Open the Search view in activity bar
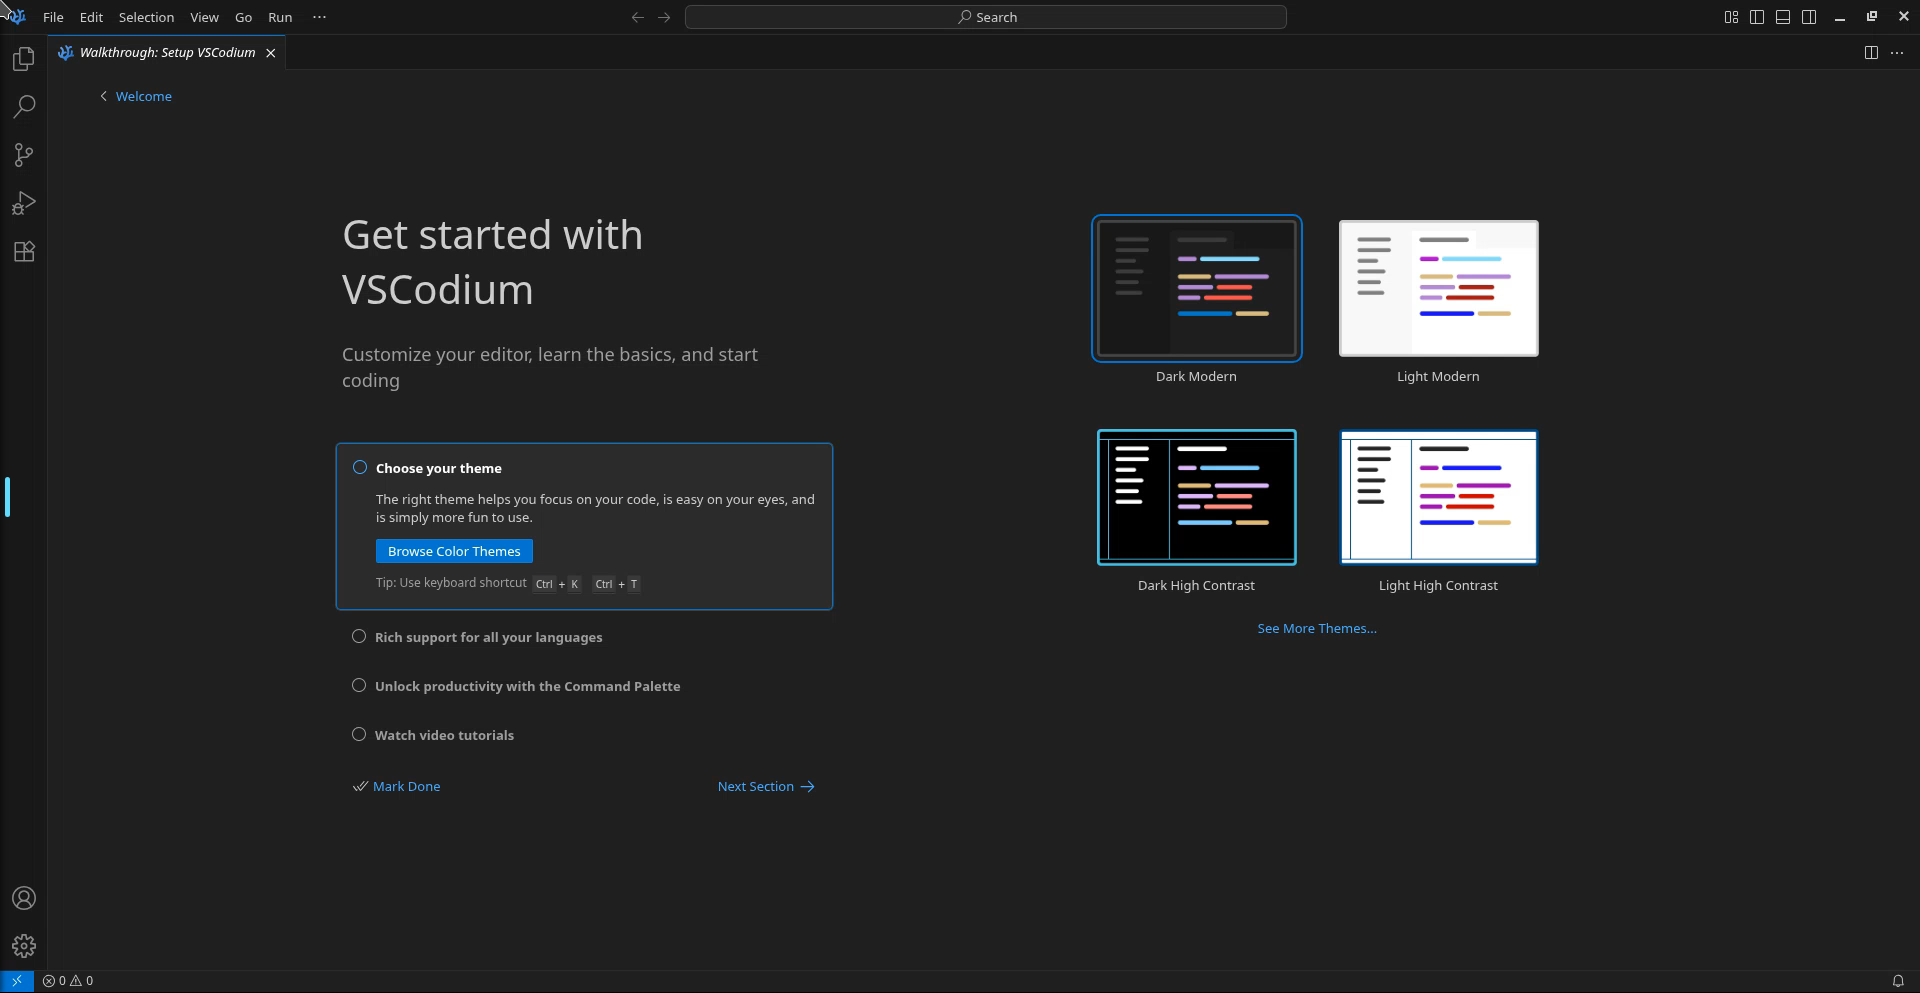This screenshot has height=993, width=1920. click(24, 107)
